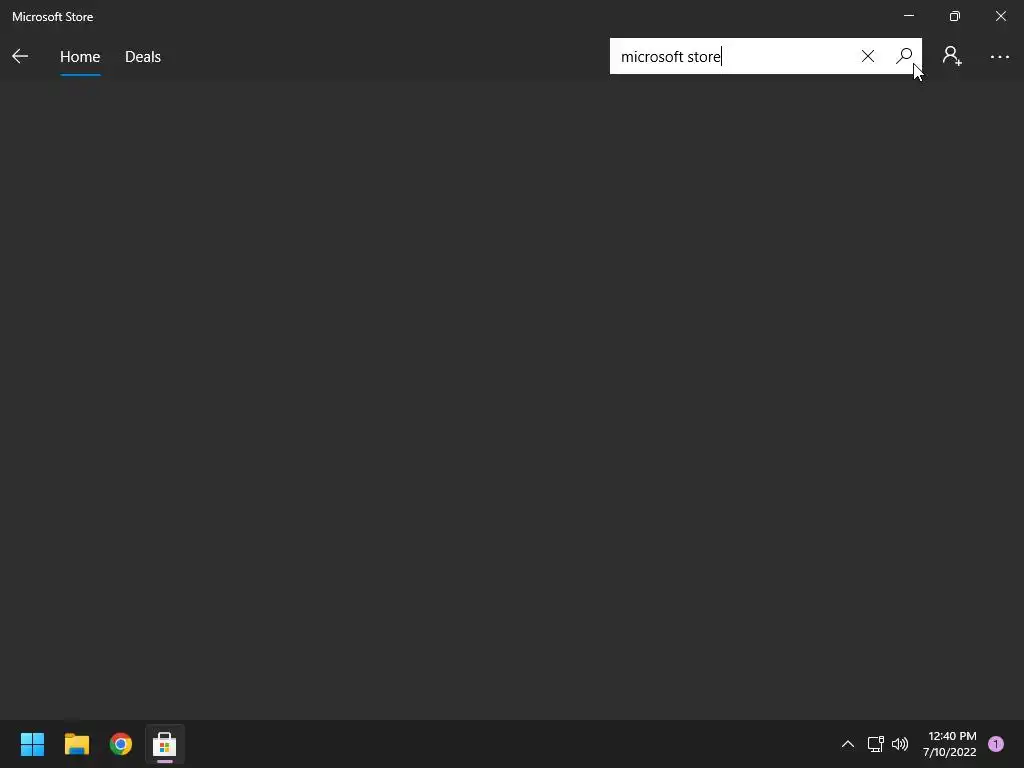The height and width of the screenshot is (768, 1024).
Task: Show hidden system tray icons
Action: (848, 743)
